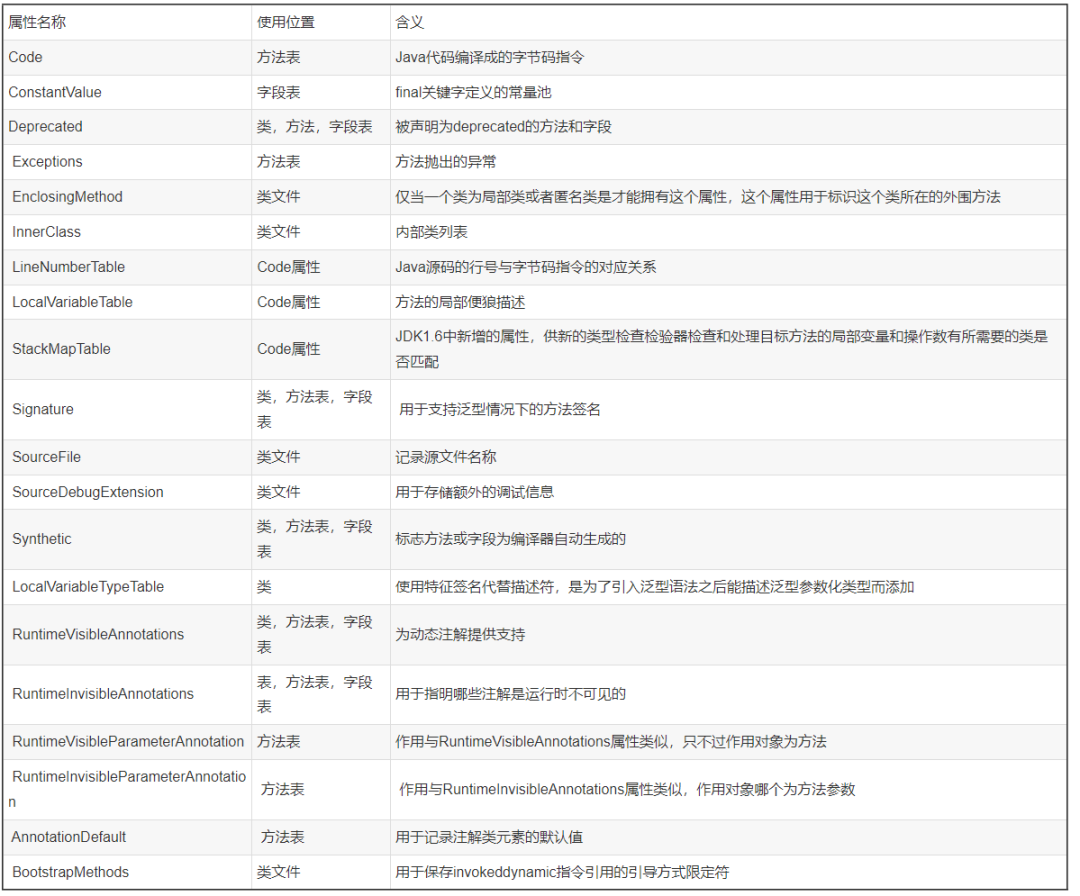
Task: Click '类，方法表，字段表' in Signature row
Action: [x=314, y=409]
